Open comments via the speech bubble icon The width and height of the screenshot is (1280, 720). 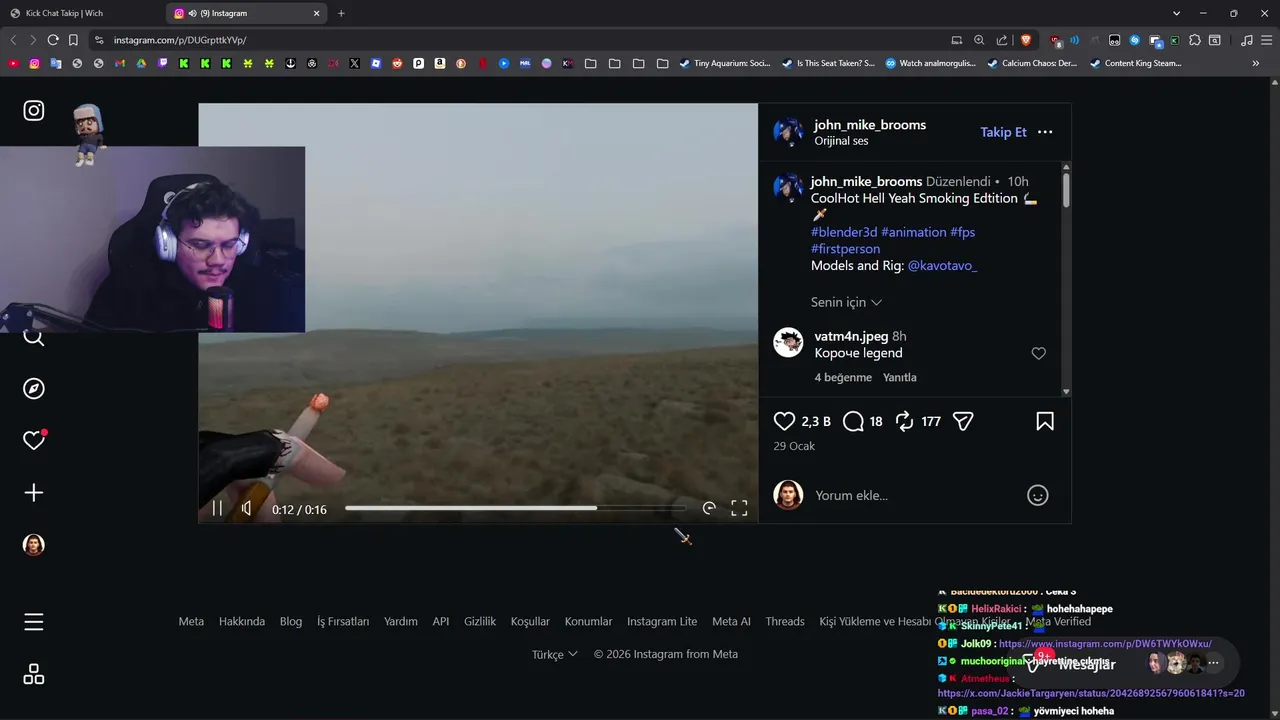[x=853, y=422]
